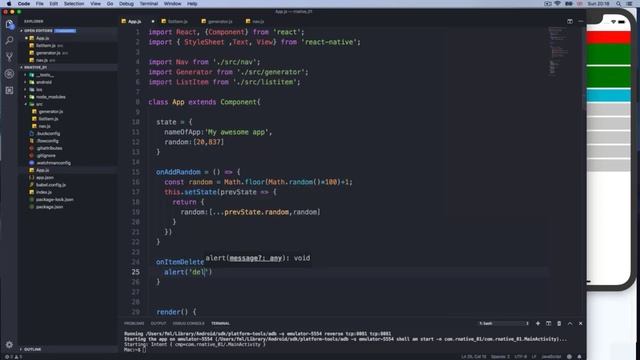Maximize the panel with the up chevron
The image size is (640, 360).
click(x=570, y=323)
